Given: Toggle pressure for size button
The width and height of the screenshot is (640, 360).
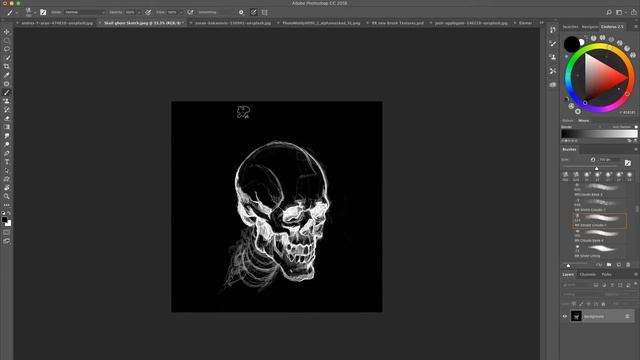Looking at the screenshot, I should point(253,12).
